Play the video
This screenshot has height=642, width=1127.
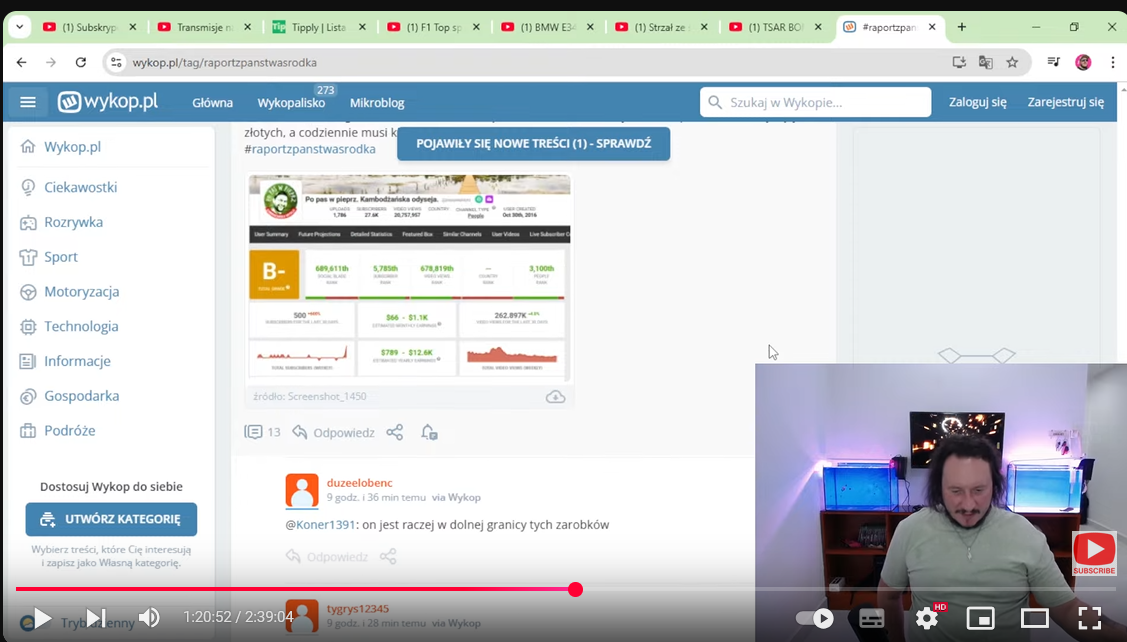[42, 618]
